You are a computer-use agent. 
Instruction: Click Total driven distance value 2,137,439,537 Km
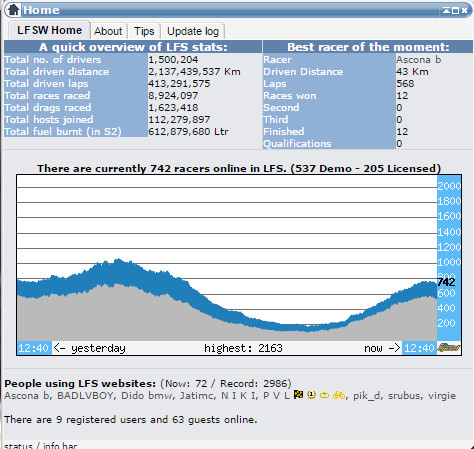(194, 72)
